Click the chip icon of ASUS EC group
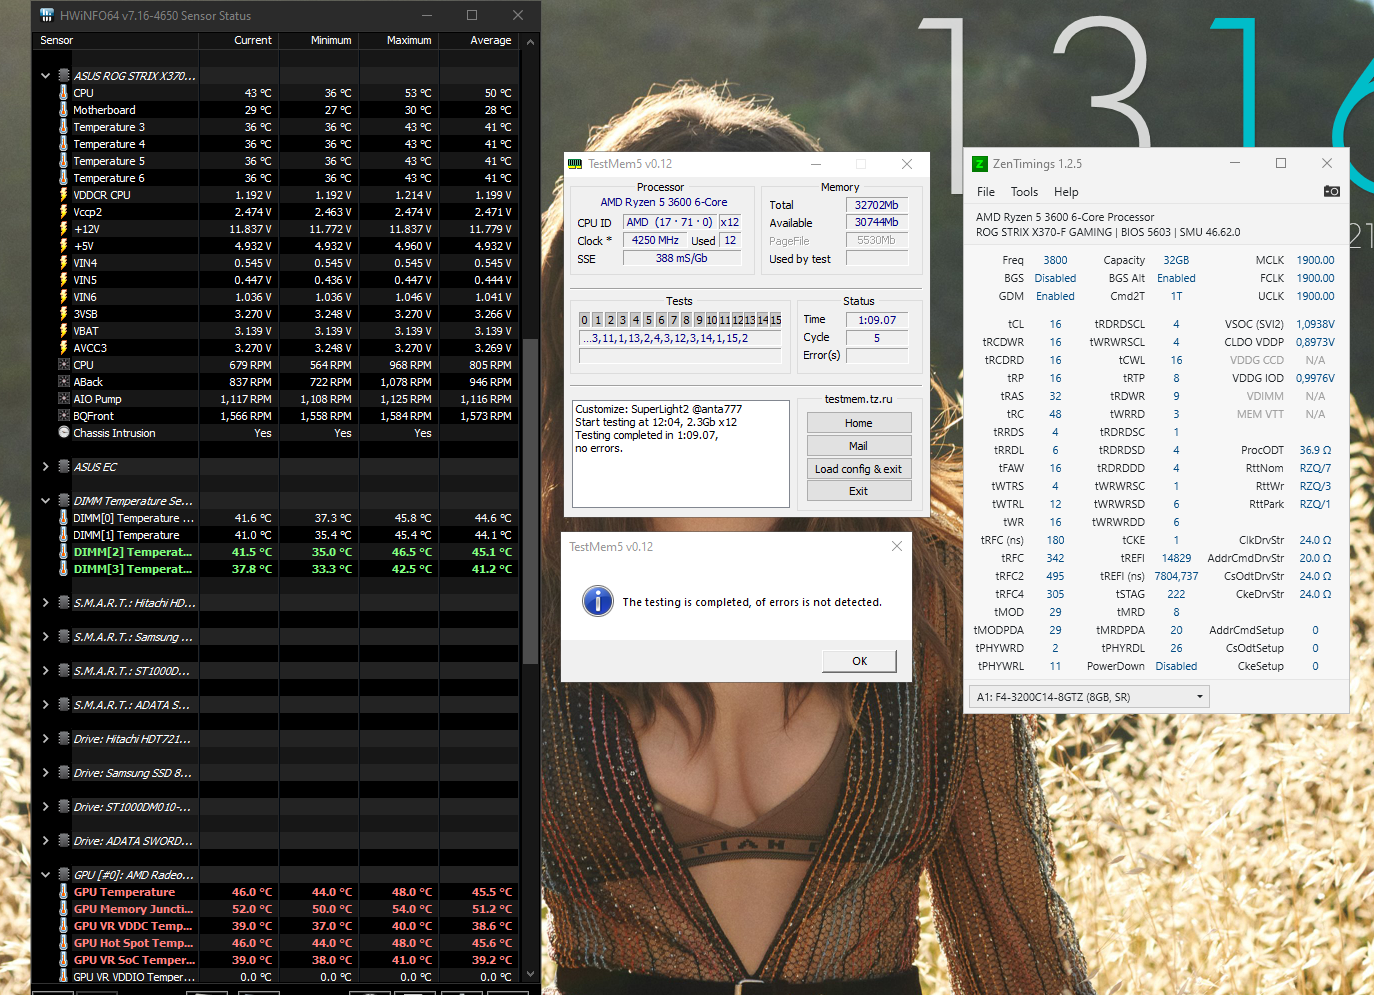Screen dimensions: 1374x995 point(64,467)
